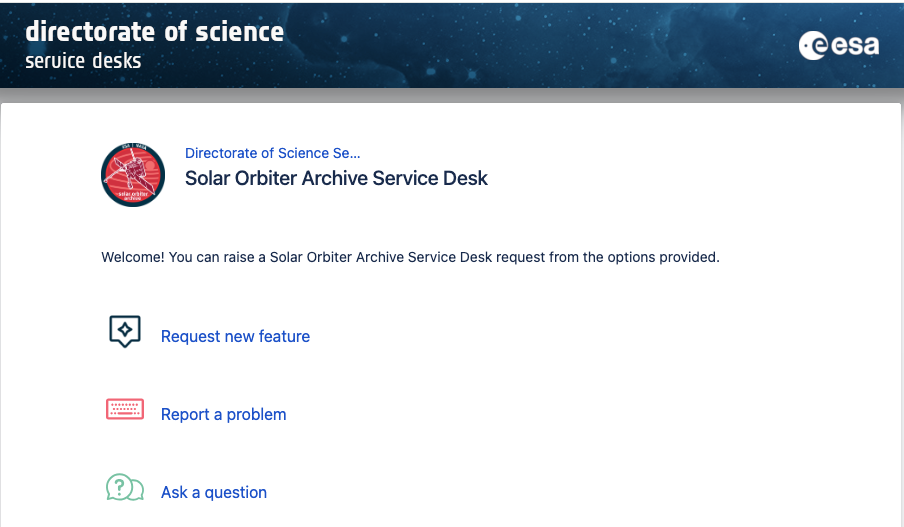Click the Welcome message paragraph
The image size is (904, 527).
[410, 257]
